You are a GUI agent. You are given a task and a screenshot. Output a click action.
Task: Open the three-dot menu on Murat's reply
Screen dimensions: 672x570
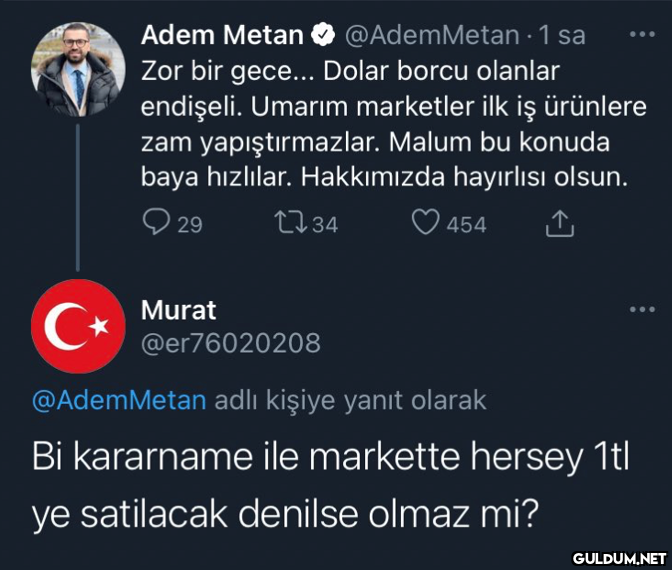click(x=642, y=309)
